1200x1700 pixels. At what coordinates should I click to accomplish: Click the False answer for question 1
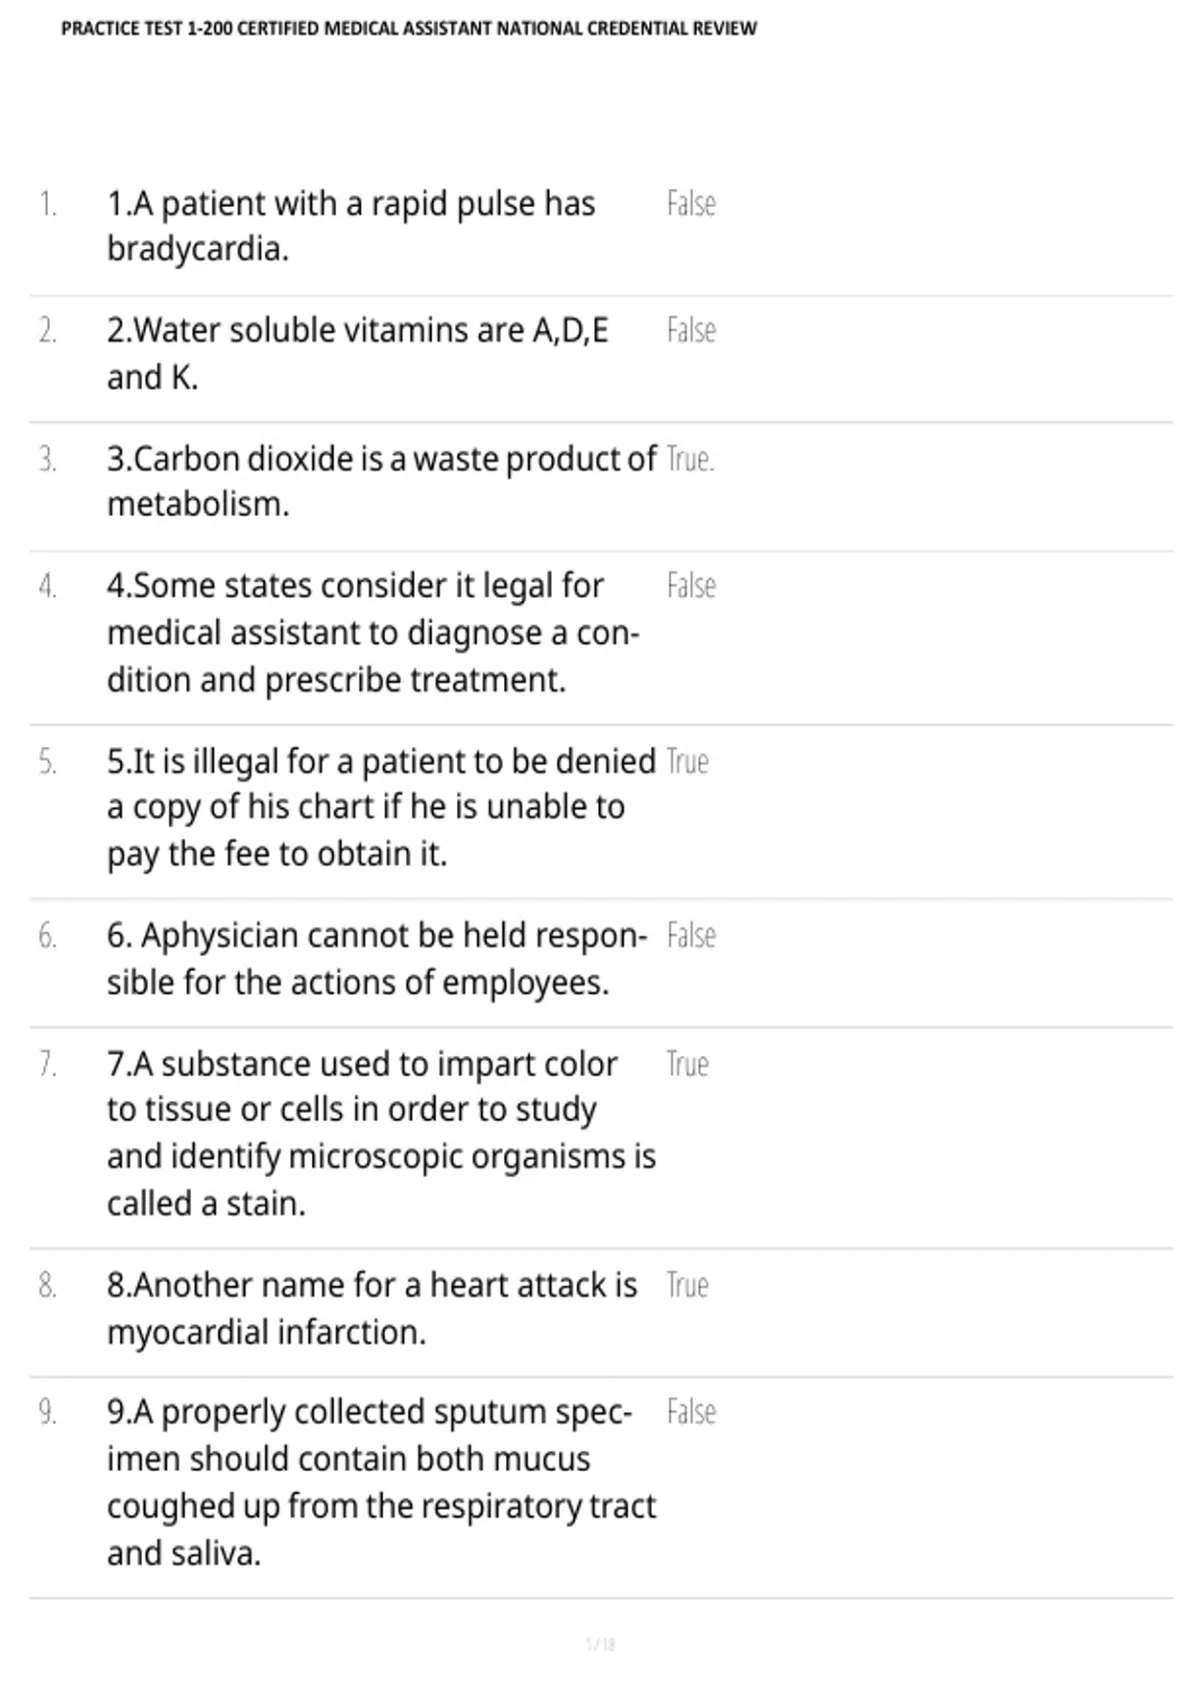tap(691, 204)
